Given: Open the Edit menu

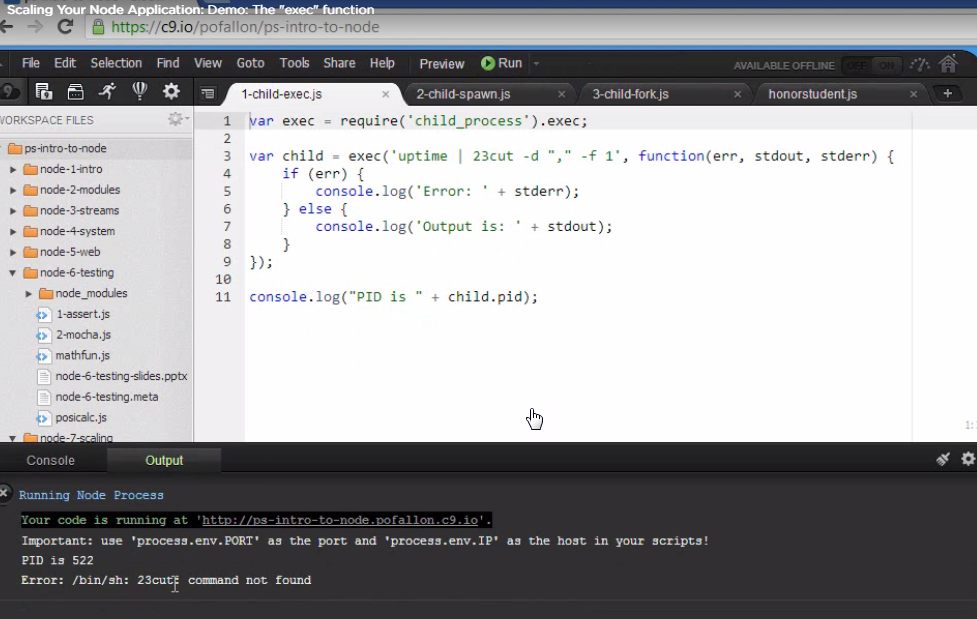Looking at the screenshot, I should click(65, 63).
